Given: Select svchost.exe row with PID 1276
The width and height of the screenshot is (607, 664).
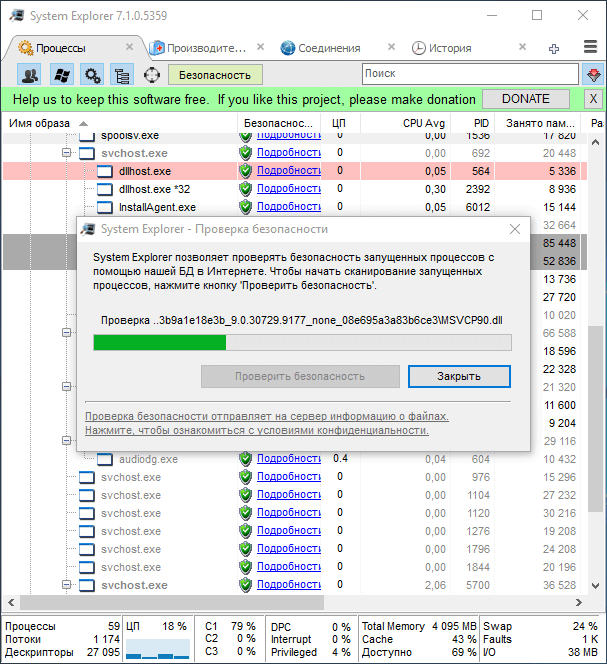Looking at the screenshot, I should 295,531.
